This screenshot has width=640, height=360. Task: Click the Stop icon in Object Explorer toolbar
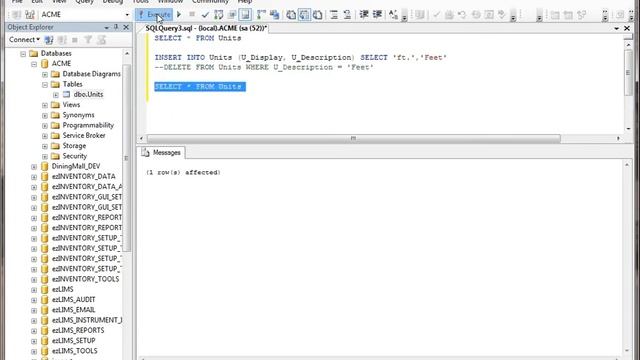click(x=75, y=40)
